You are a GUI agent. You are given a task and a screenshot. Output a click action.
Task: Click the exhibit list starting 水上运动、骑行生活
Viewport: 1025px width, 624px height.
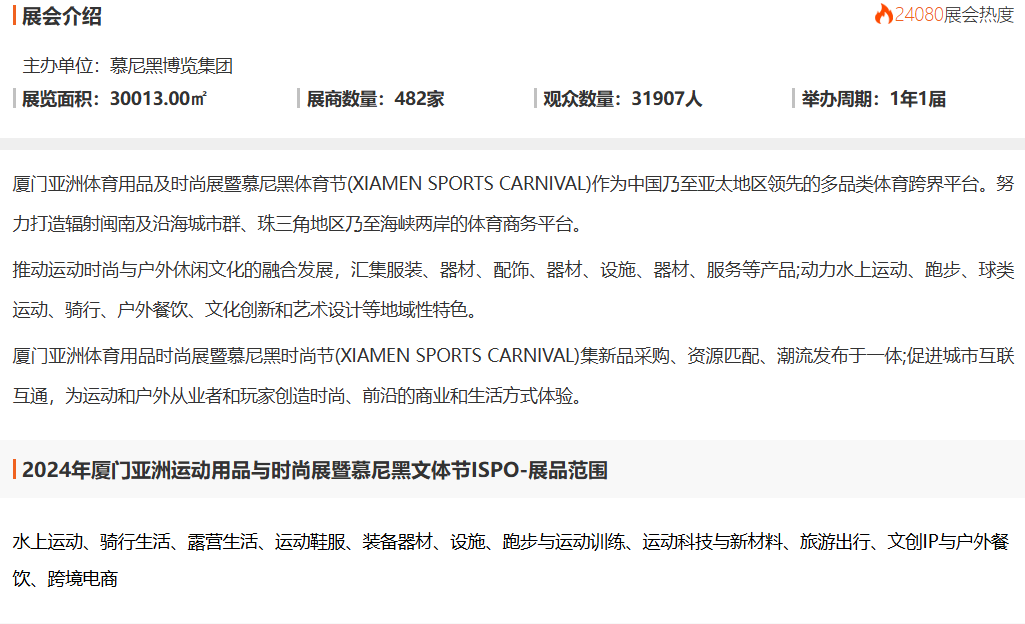(x=511, y=560)
